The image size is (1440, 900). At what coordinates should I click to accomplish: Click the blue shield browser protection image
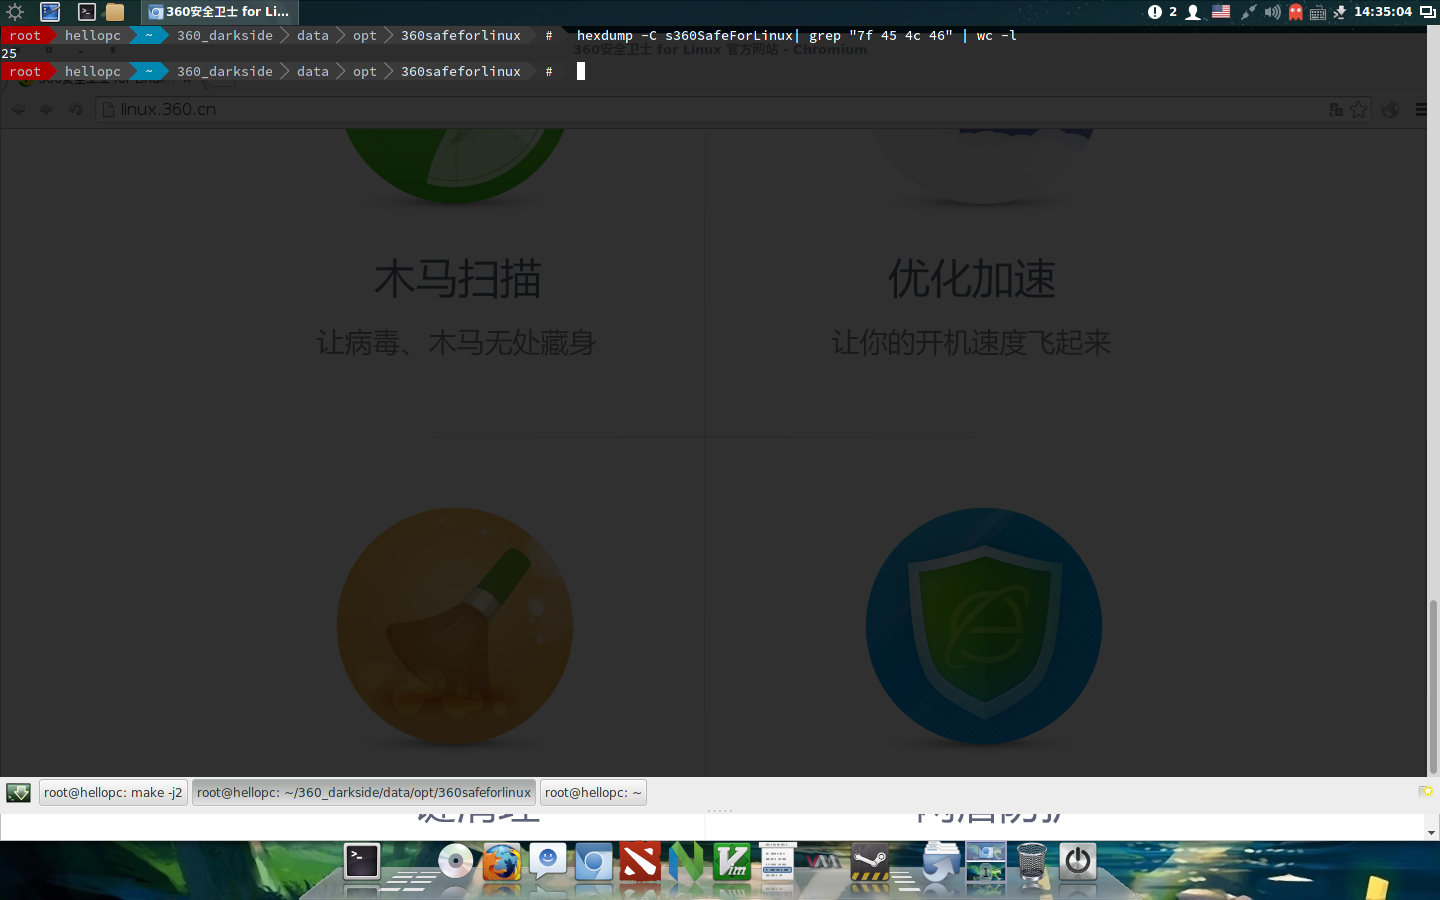pyautogui.click(x=984, y=626)
